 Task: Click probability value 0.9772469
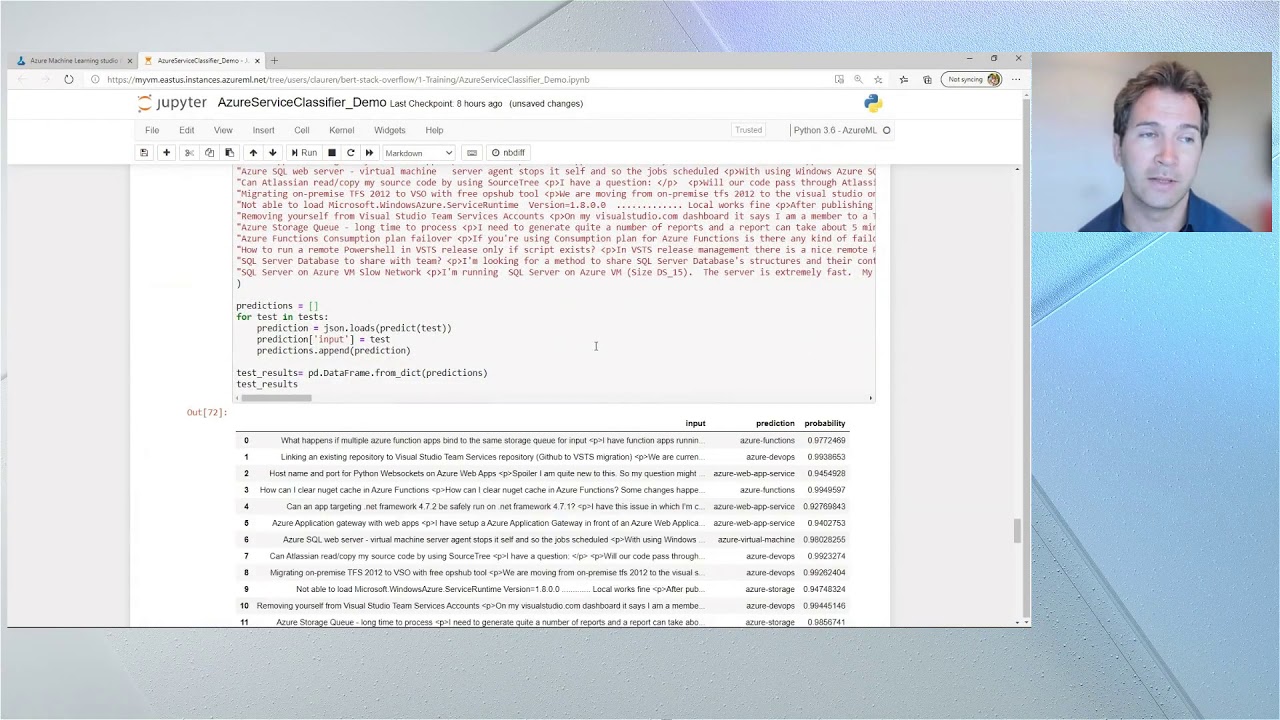(x=825, y=441)
